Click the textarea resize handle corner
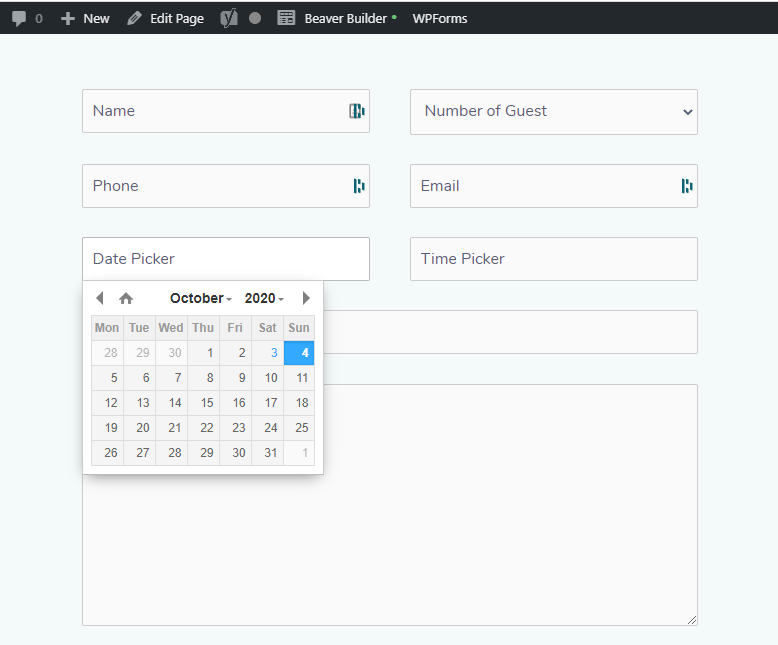This screenshot has height=645, width=778. click(x=692, y=620)
